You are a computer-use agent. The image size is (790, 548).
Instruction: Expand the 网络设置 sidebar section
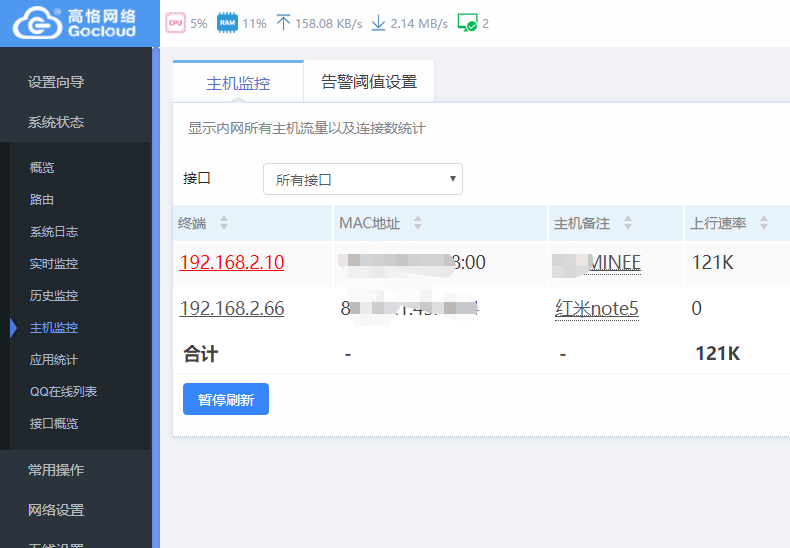[56, 510]
